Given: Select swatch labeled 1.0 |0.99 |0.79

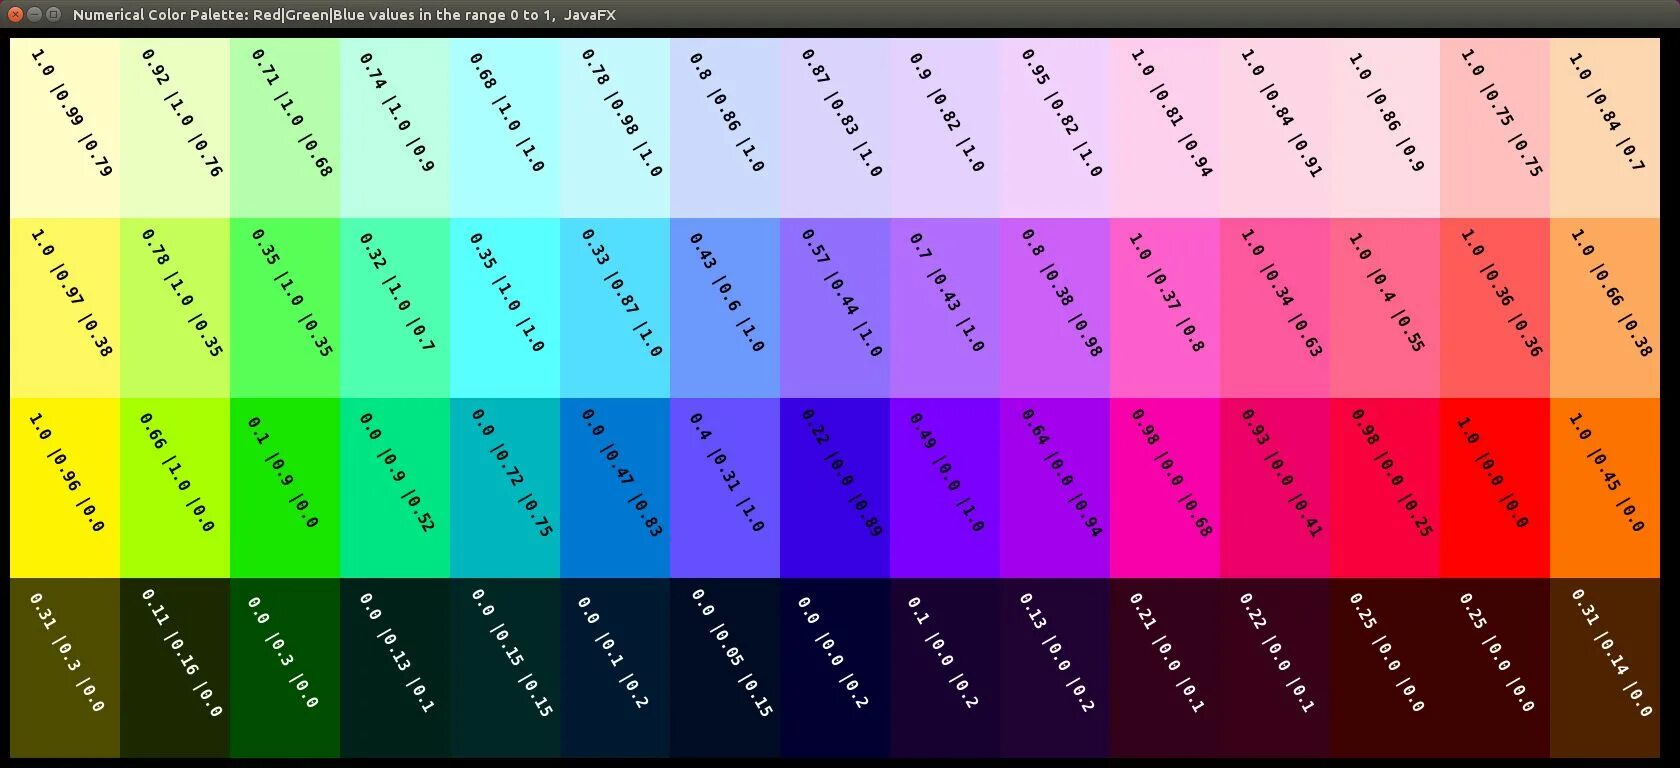Looking at the screenshot, I should (65, 128).
